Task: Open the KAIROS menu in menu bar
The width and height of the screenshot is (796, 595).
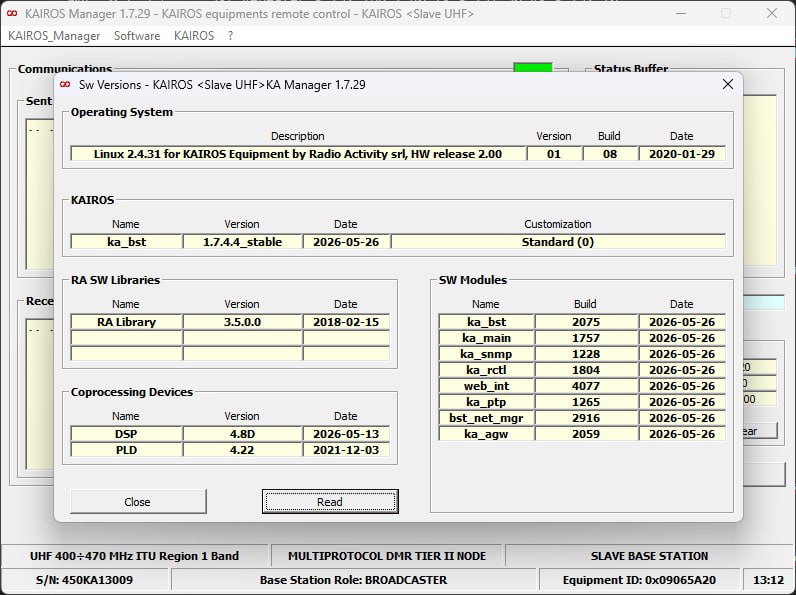Action: coord(194,36)
